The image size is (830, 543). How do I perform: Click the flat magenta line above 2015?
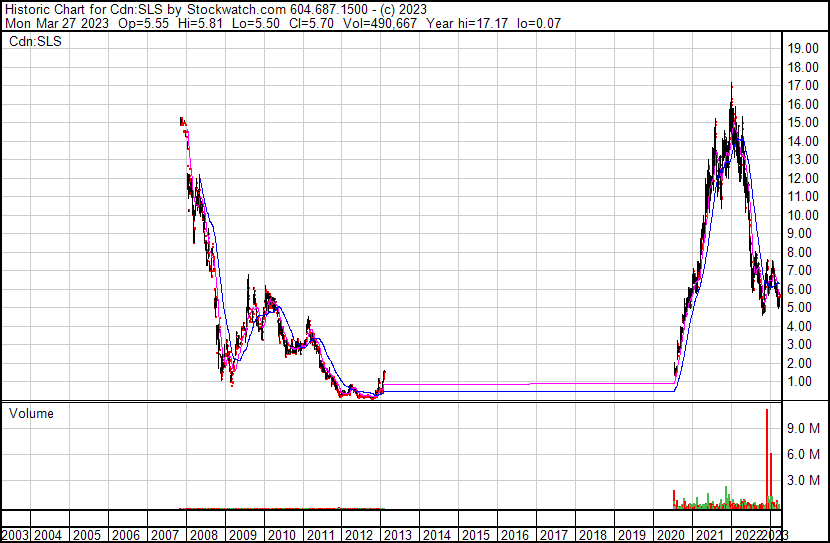click(475, 384)
